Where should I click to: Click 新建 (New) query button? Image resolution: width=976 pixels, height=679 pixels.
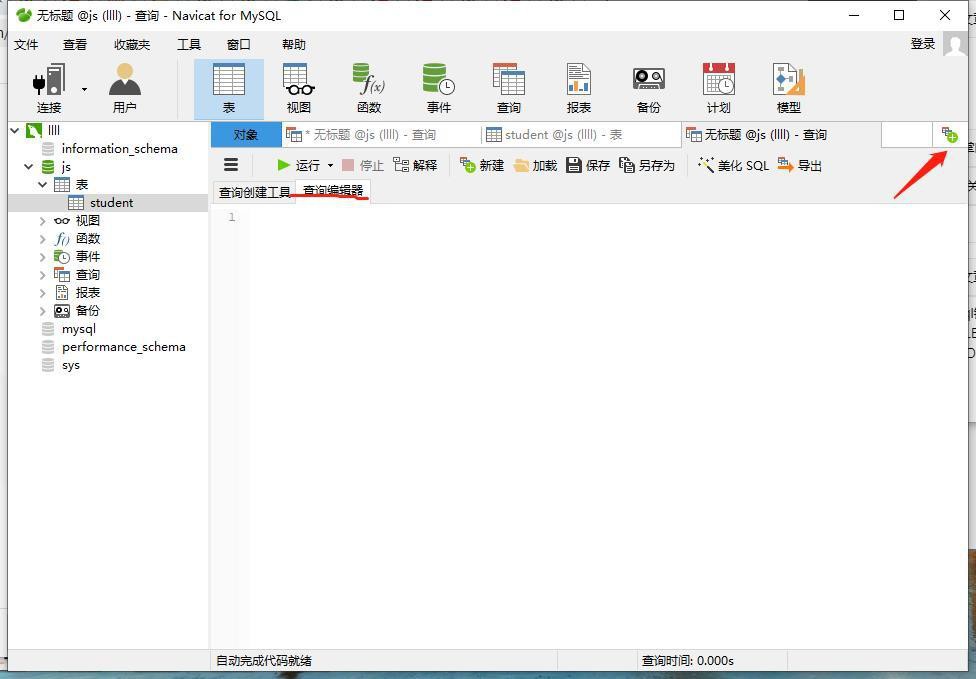pos(482,165)
